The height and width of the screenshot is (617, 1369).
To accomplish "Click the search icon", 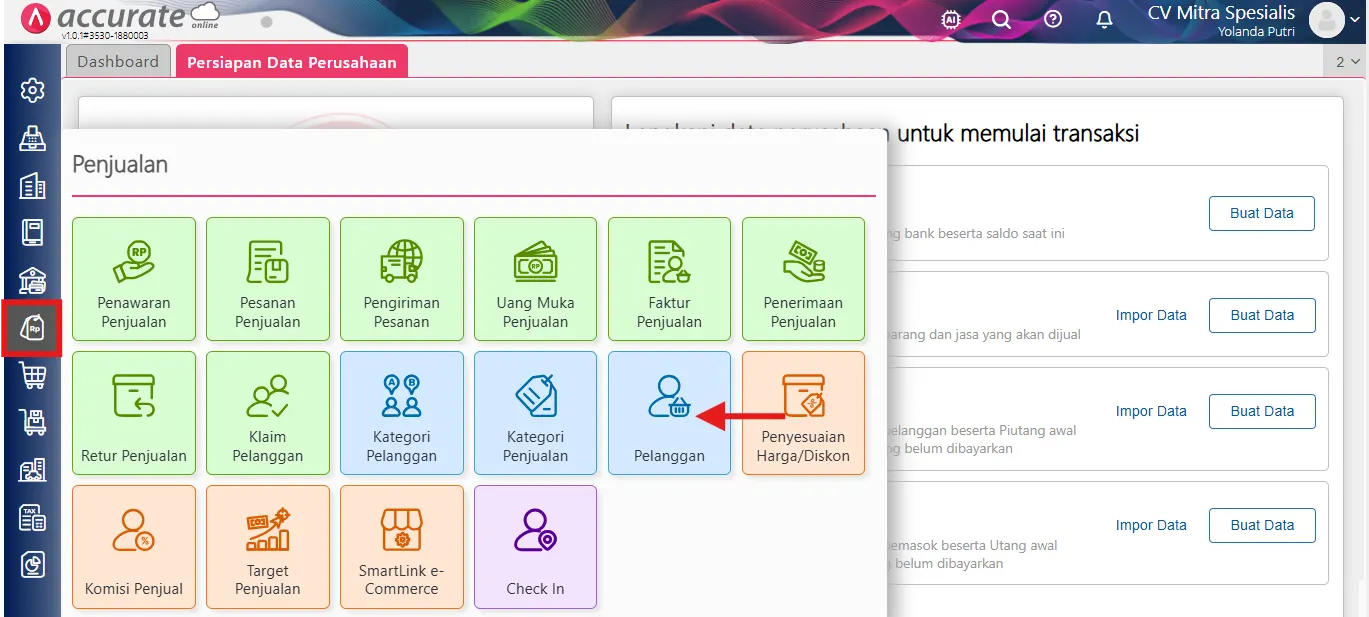I will point(1001,19).
